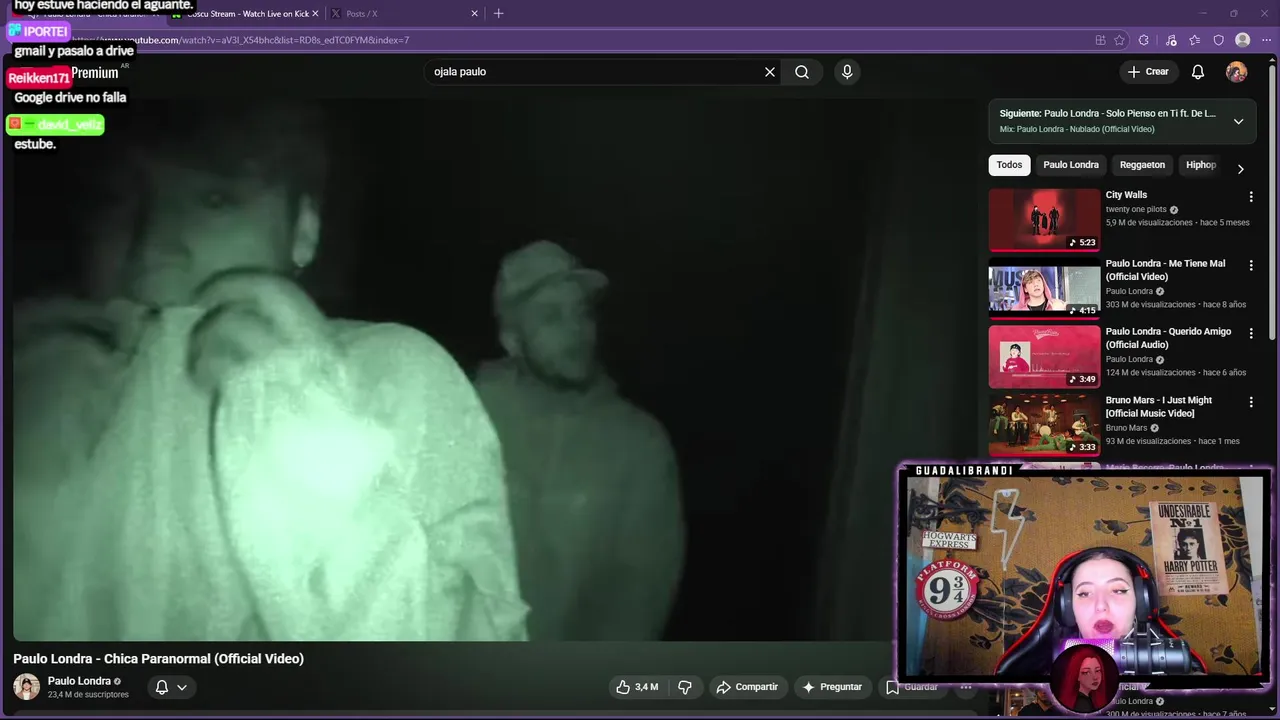Click Paulo Londra - Me Tiene Mal title

click(x=1165, y=270)
